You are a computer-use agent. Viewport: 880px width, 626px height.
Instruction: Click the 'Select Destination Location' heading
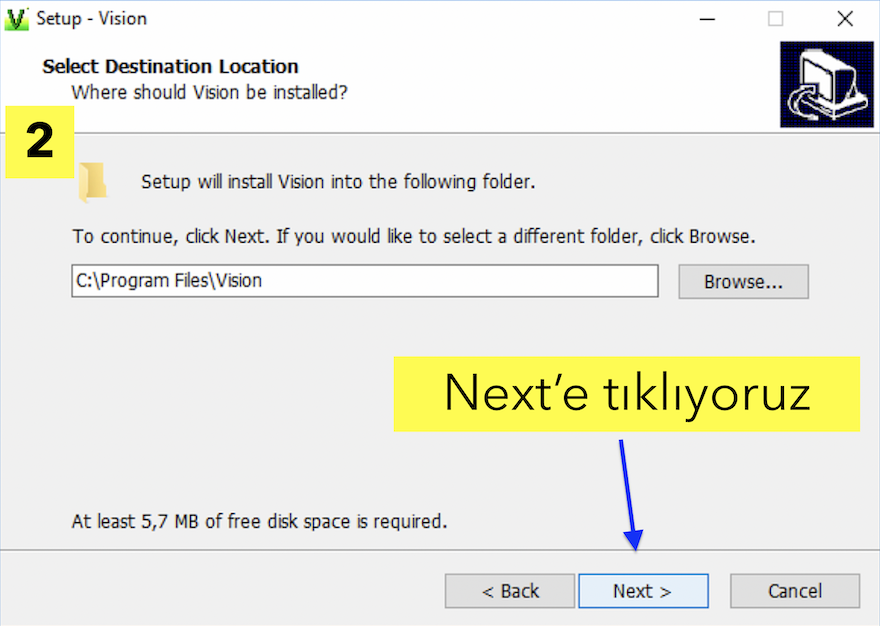(x=170, y=66)
